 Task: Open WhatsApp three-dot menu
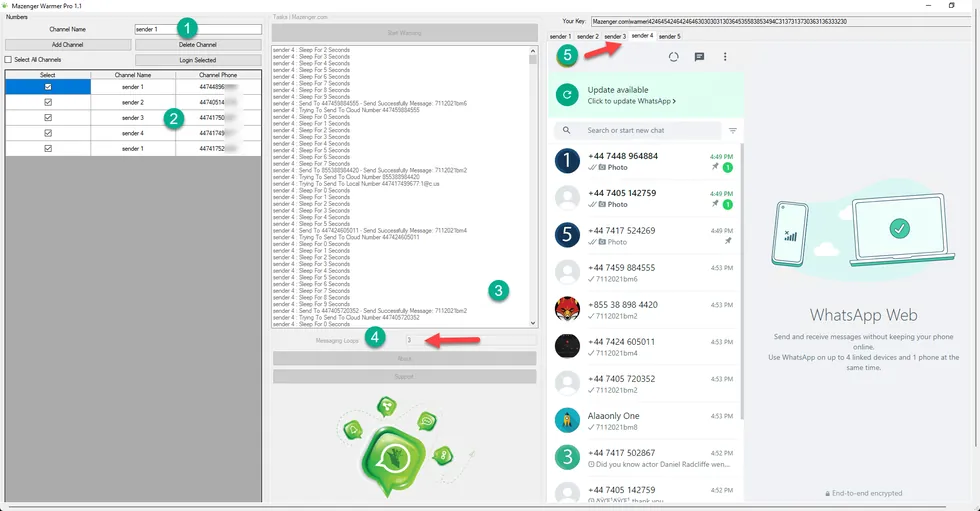pos(725,57)
